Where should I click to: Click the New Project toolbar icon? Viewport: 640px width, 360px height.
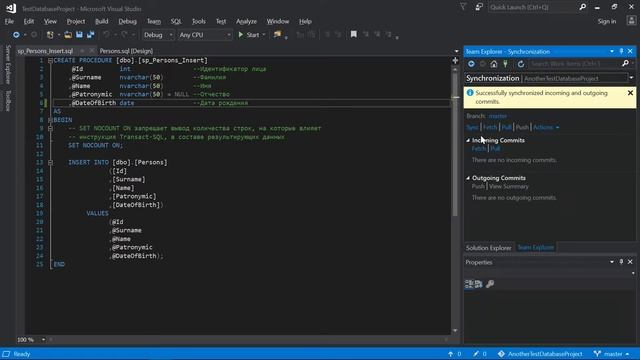point(50,35)
